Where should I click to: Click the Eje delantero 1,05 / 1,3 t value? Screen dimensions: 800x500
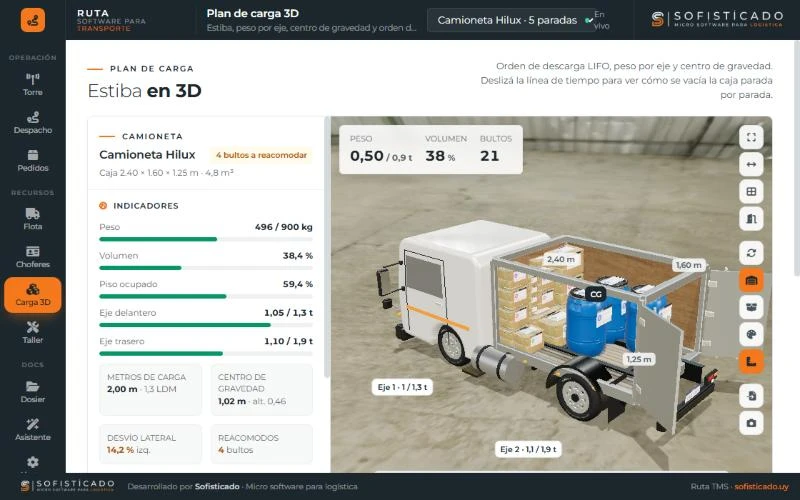tap(288, 313)
